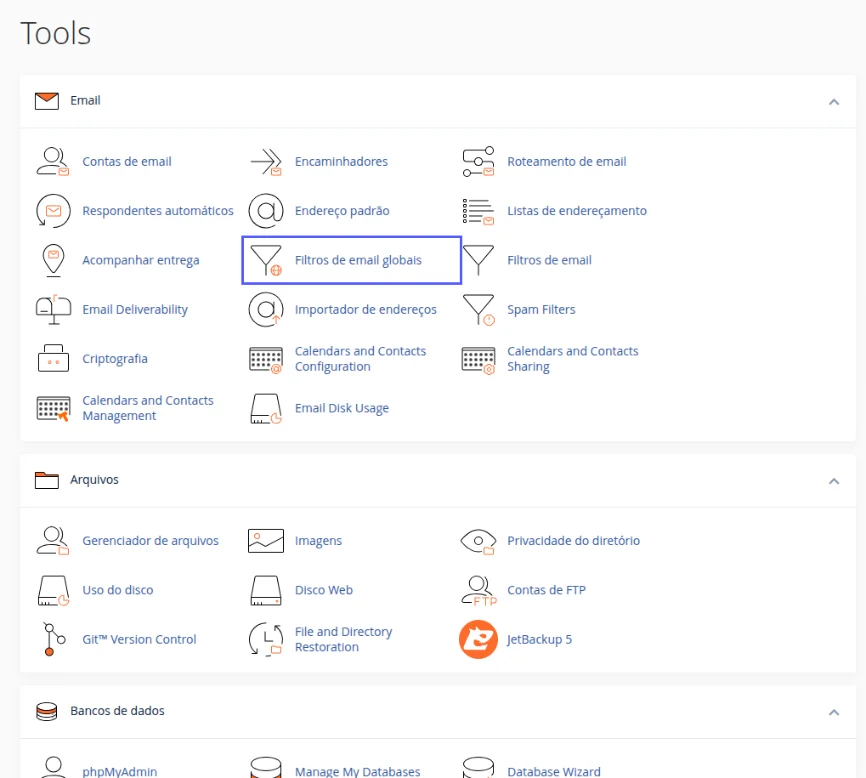Click the Arquivos section header title
This screenshot has width=866, height=778.
click(x=94, y=480)
